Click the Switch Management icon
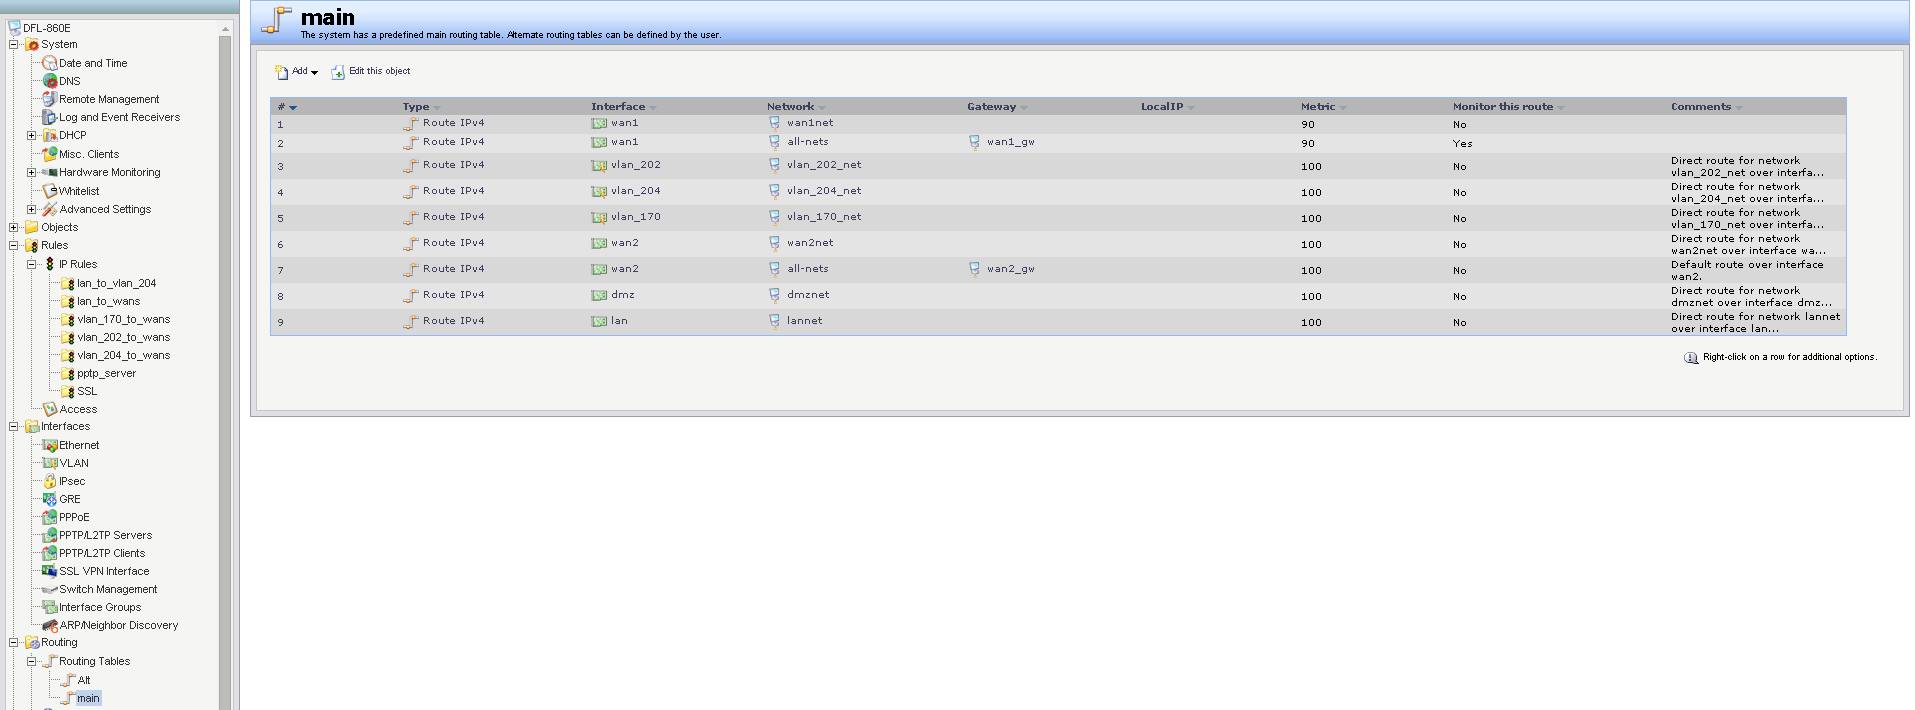Screen dimensions: 1915x710 click(x=49, y=589)
